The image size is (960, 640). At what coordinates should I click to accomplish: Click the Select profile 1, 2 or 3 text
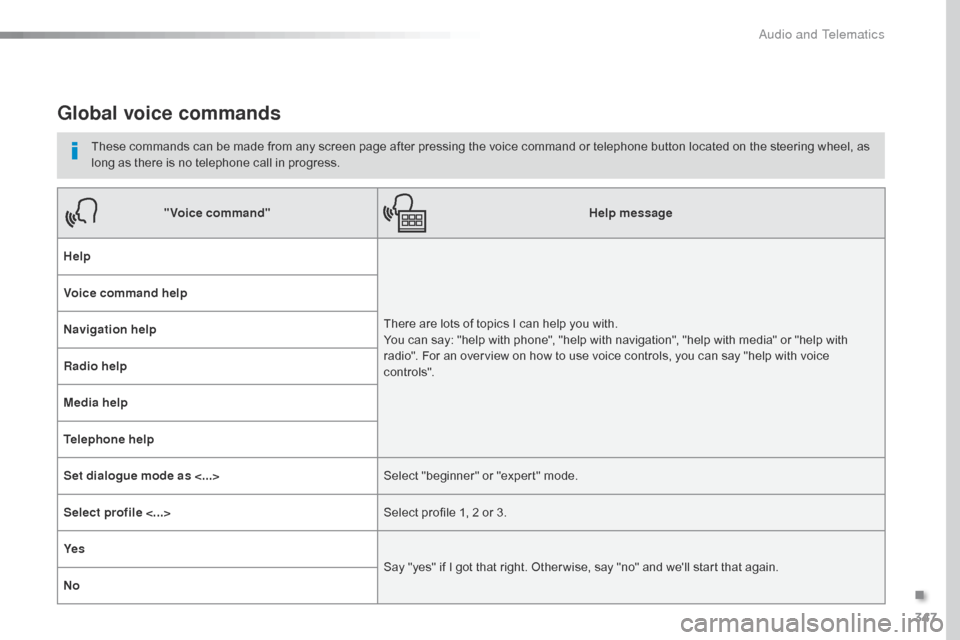click(445, 512)
